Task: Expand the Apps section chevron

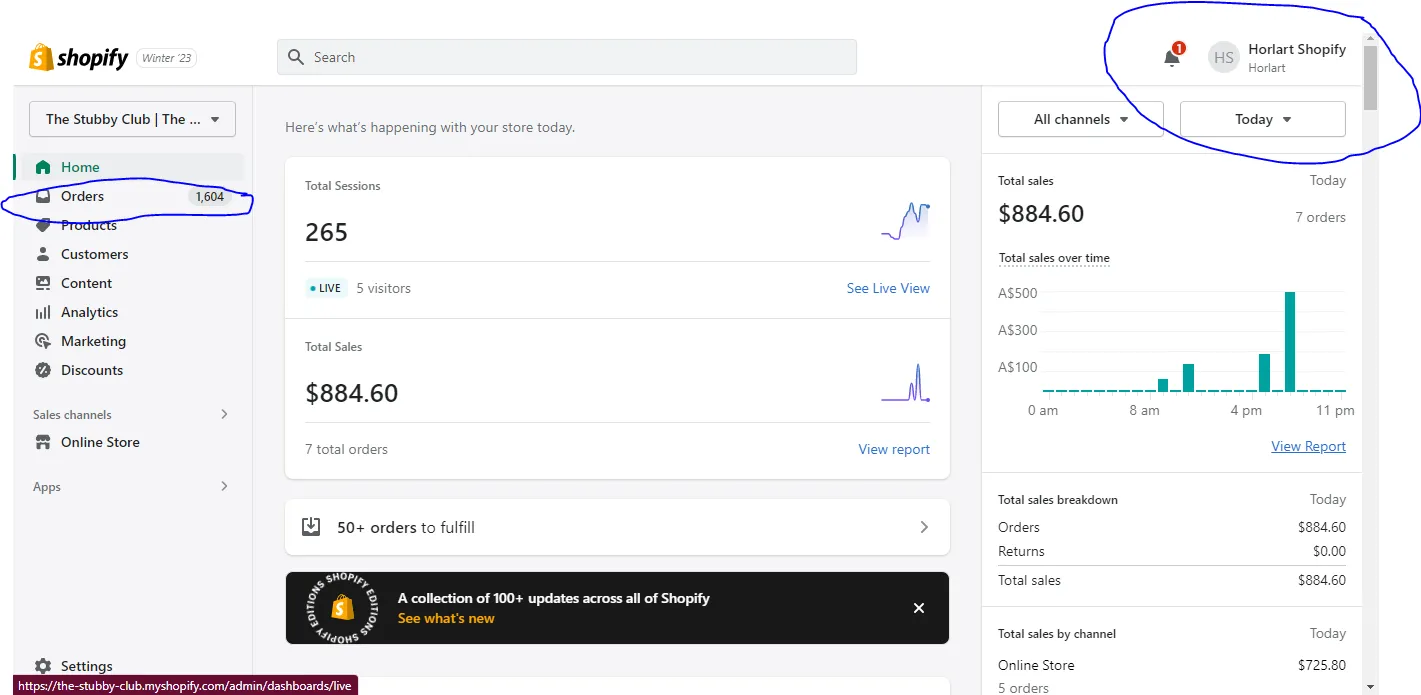Action: pos(224,486)
